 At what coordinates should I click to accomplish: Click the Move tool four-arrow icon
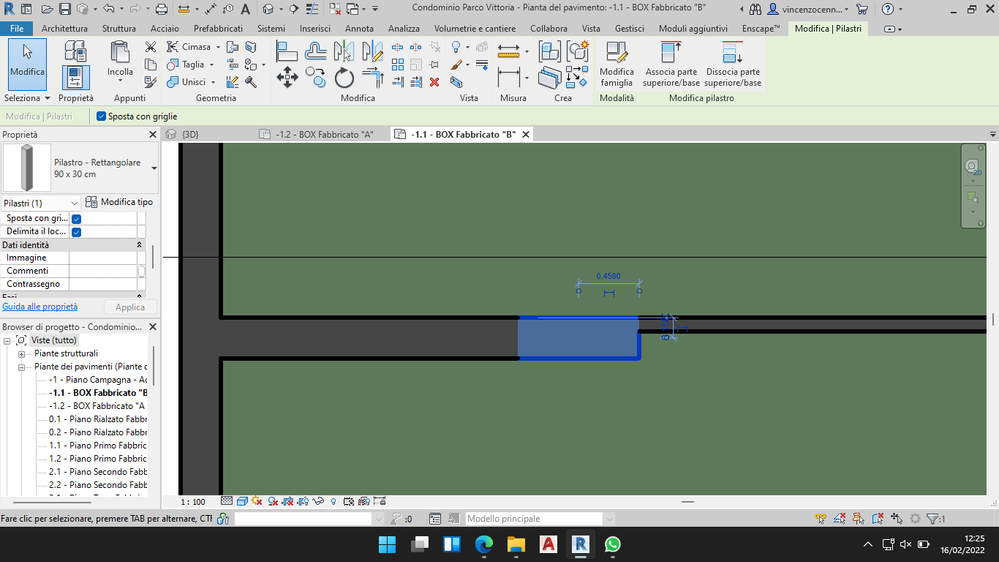coord(287,78)
